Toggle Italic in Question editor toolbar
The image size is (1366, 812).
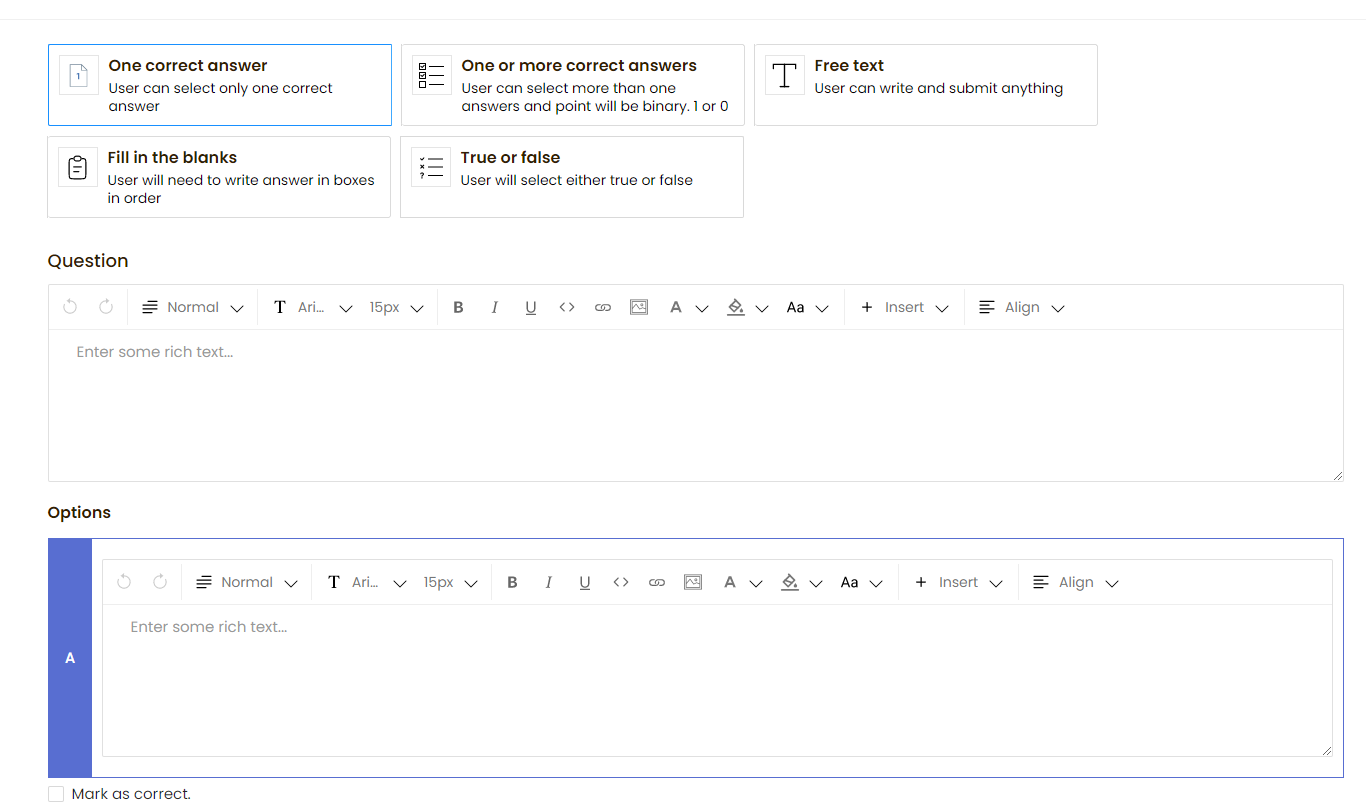coord(494,308)
